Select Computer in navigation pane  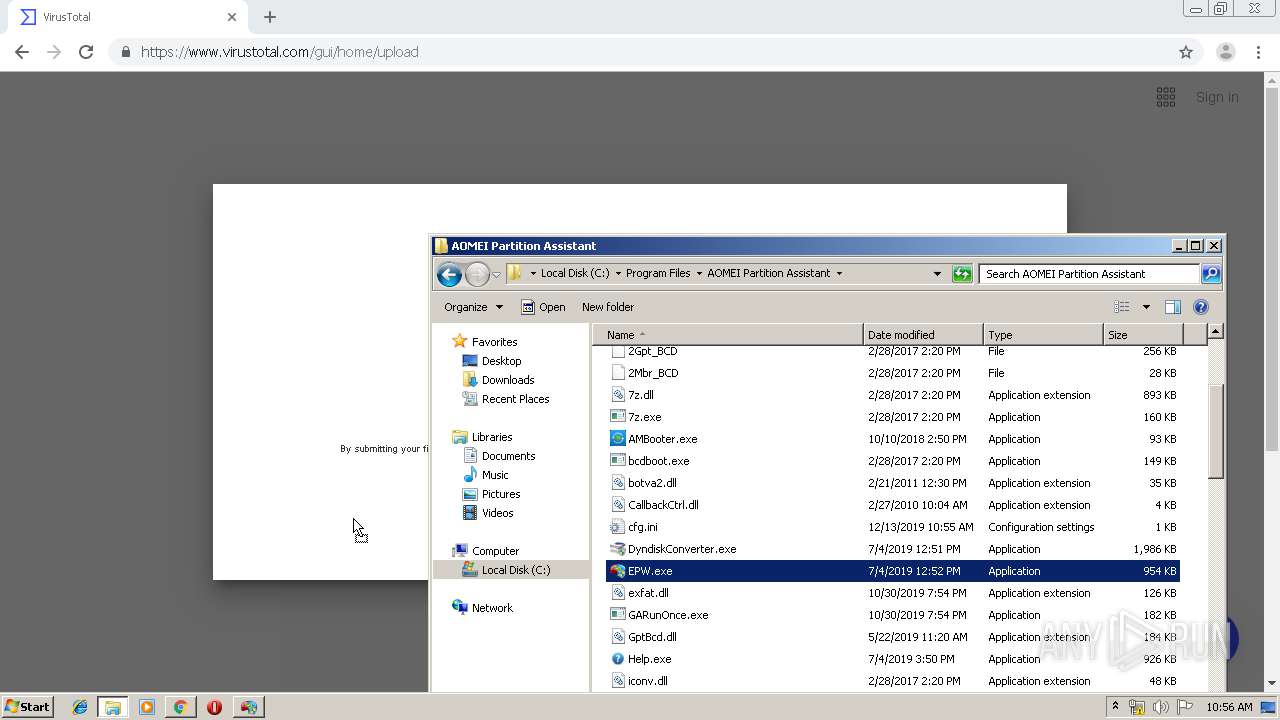[495, 551]
